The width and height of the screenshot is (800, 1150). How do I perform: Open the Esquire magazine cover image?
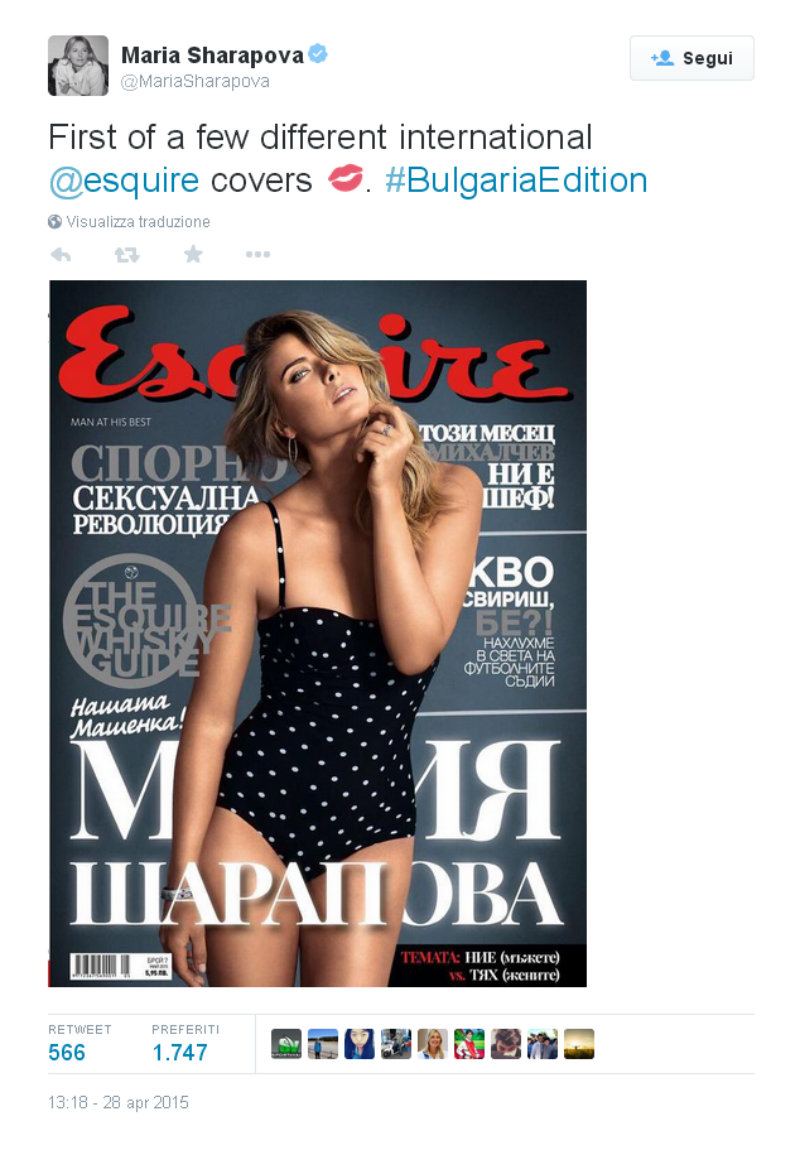click(x=318, y=634)
